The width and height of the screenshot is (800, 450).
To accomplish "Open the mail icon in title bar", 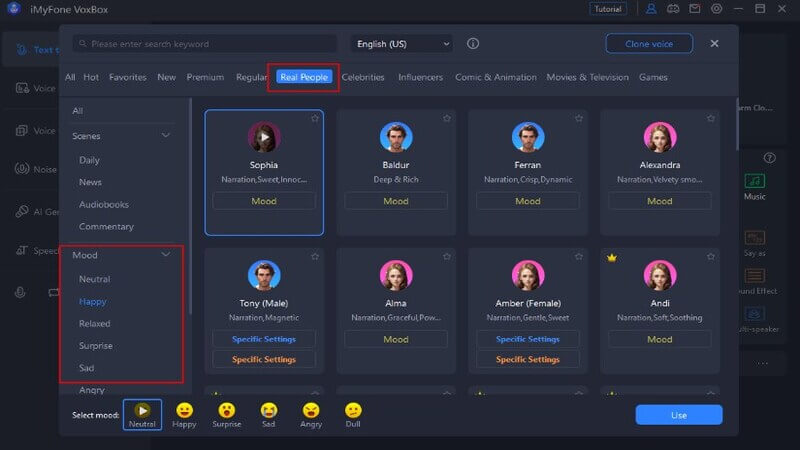I will pos(694,9).
